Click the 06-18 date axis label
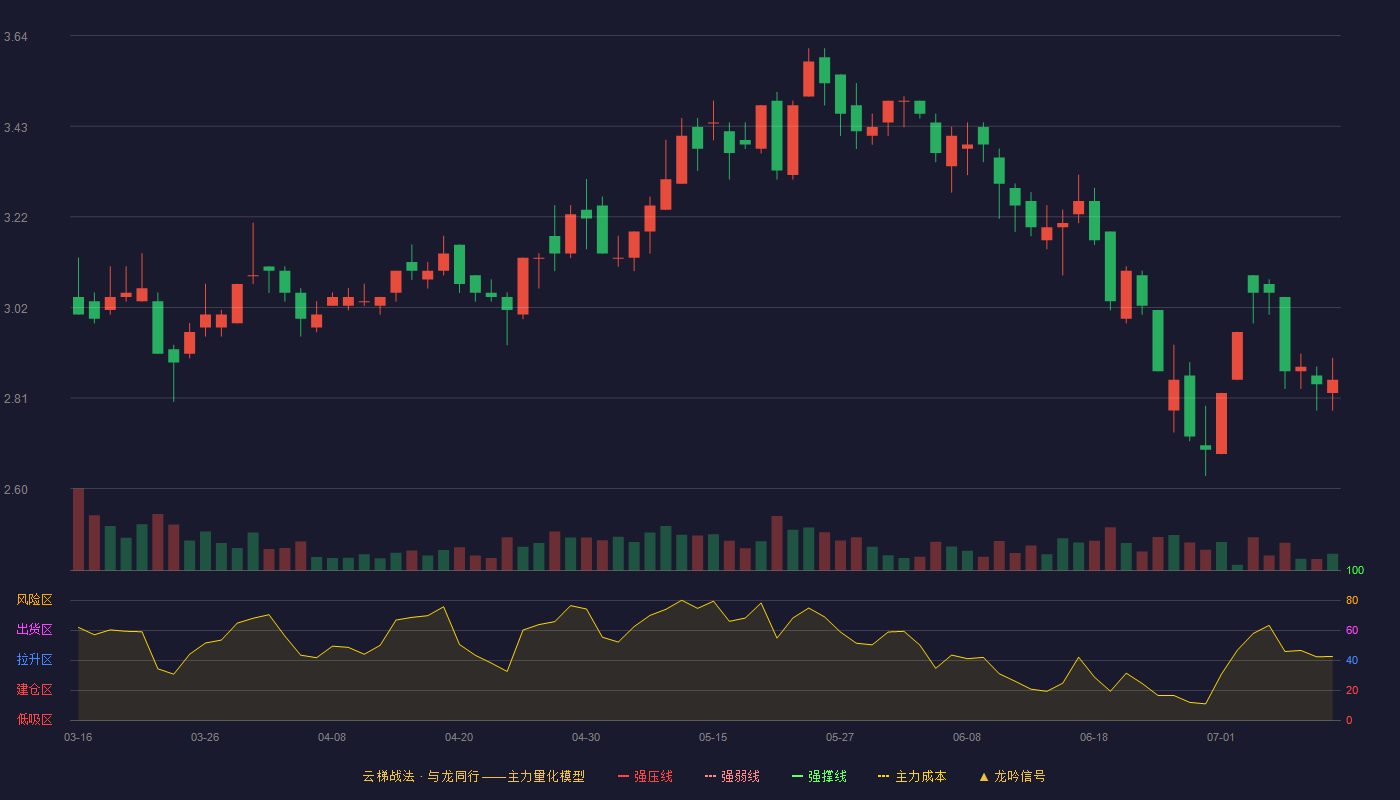Image resolution: width=1400 pixels, height=800 pixels. (1094, 737)
